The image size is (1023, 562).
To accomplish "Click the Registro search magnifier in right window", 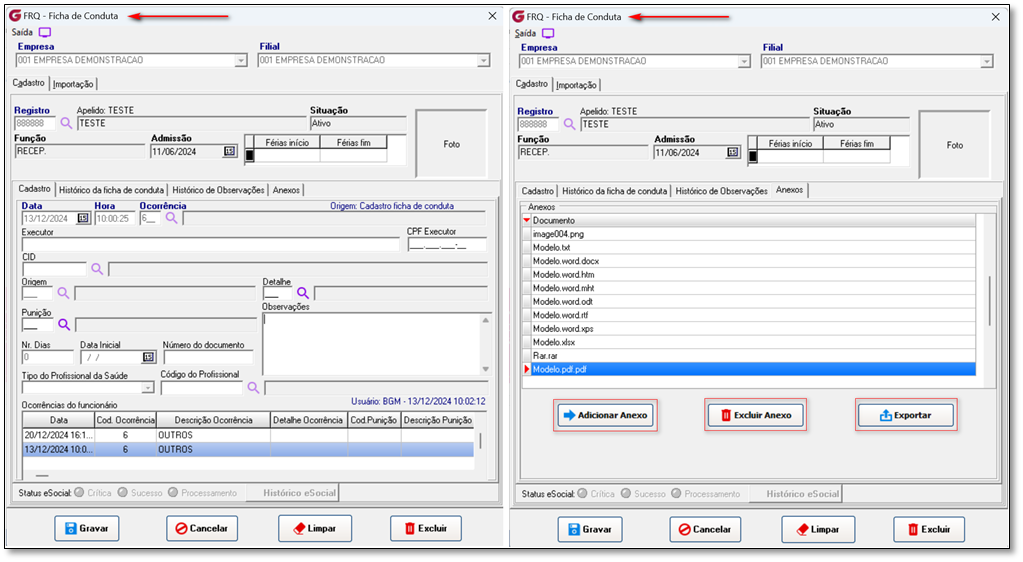I will (569, 124).
